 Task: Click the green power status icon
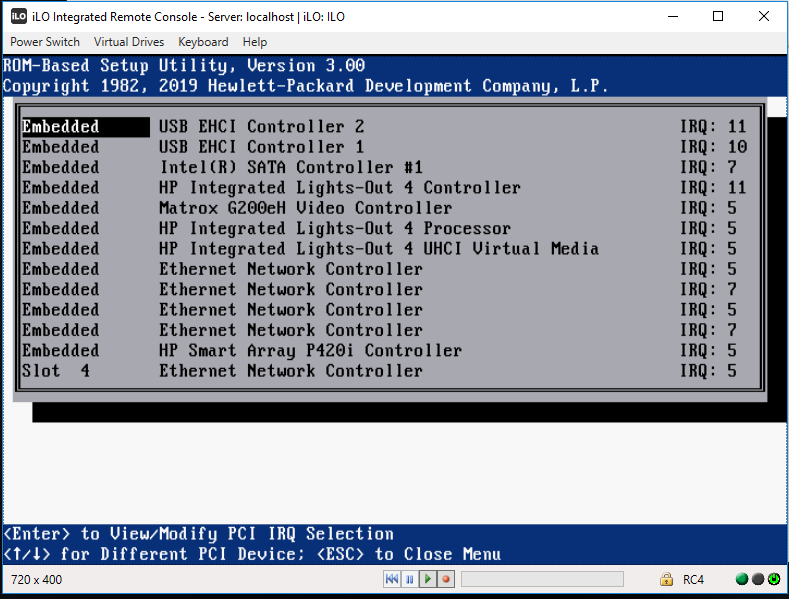[774, 579]
